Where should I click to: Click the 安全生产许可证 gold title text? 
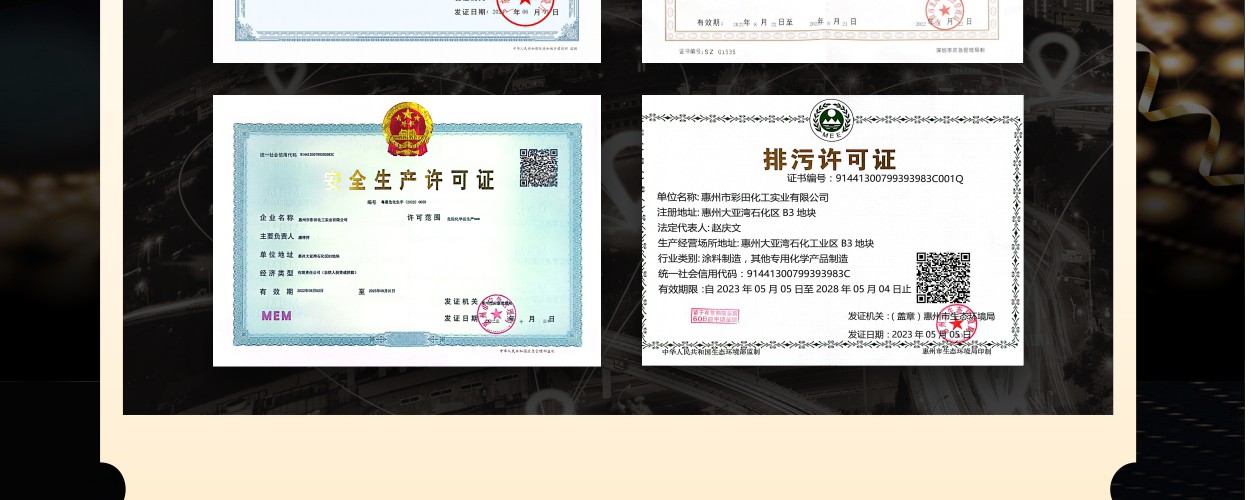[408, 181]
